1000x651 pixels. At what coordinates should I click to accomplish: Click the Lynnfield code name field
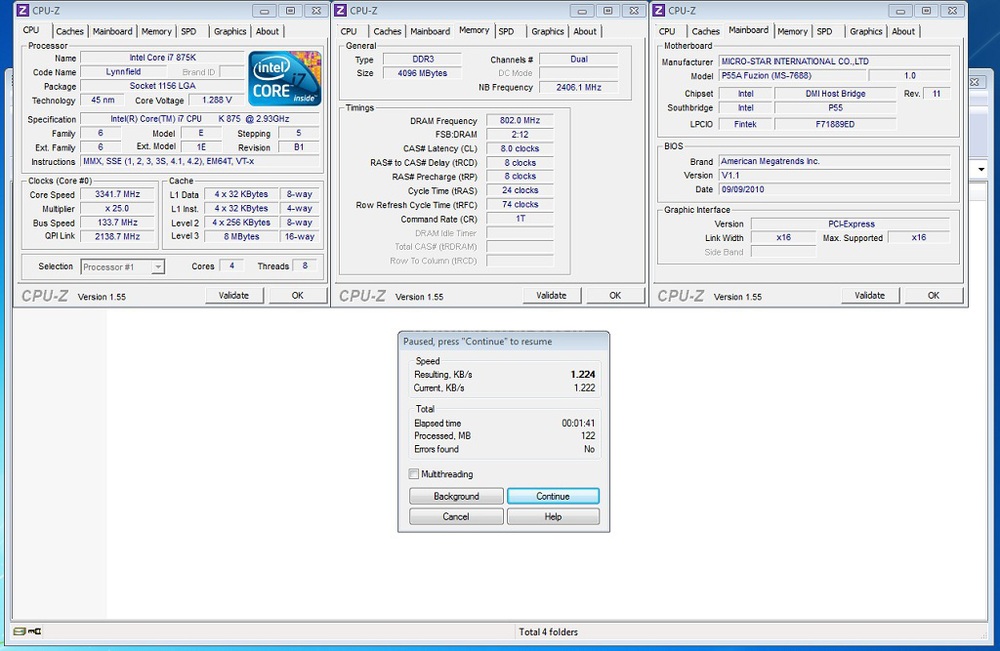tap(123, 71)
